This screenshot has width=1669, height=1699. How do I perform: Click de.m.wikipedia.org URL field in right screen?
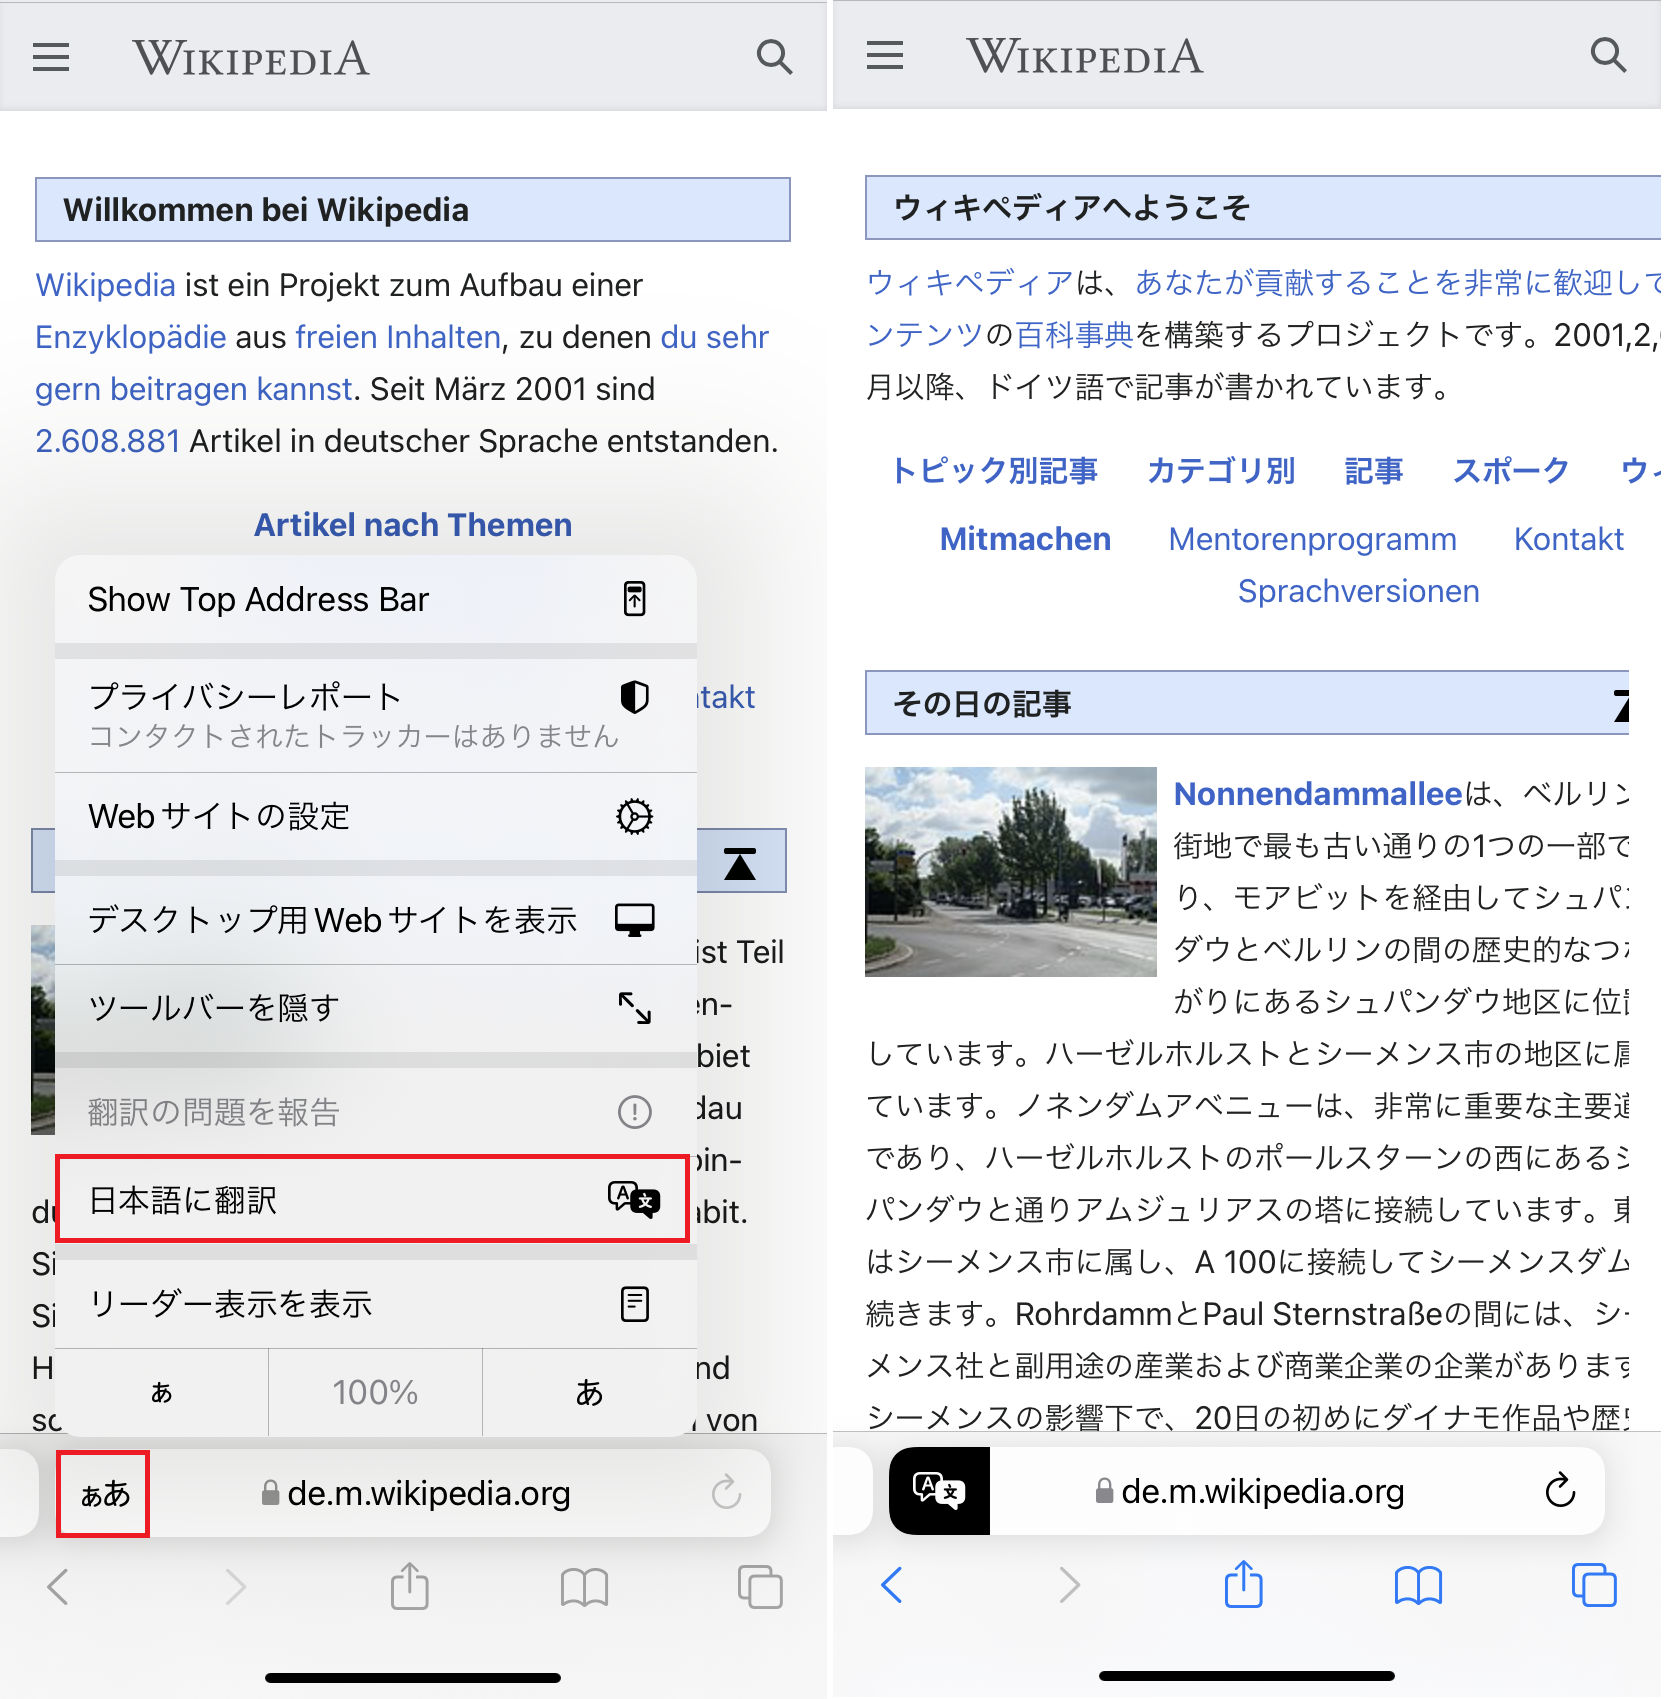1250,1491
